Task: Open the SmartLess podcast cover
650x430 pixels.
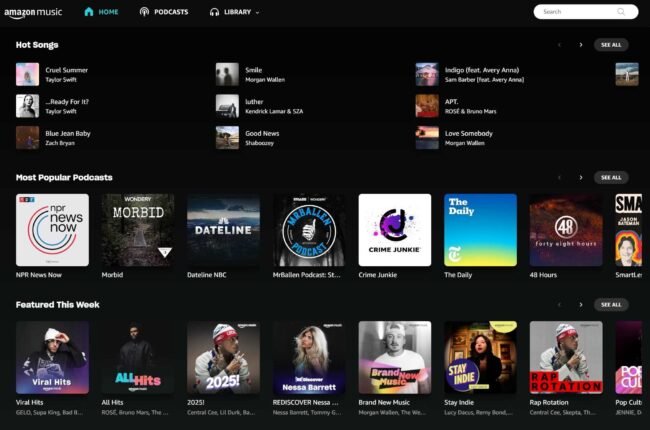Action: coord(629,230)
